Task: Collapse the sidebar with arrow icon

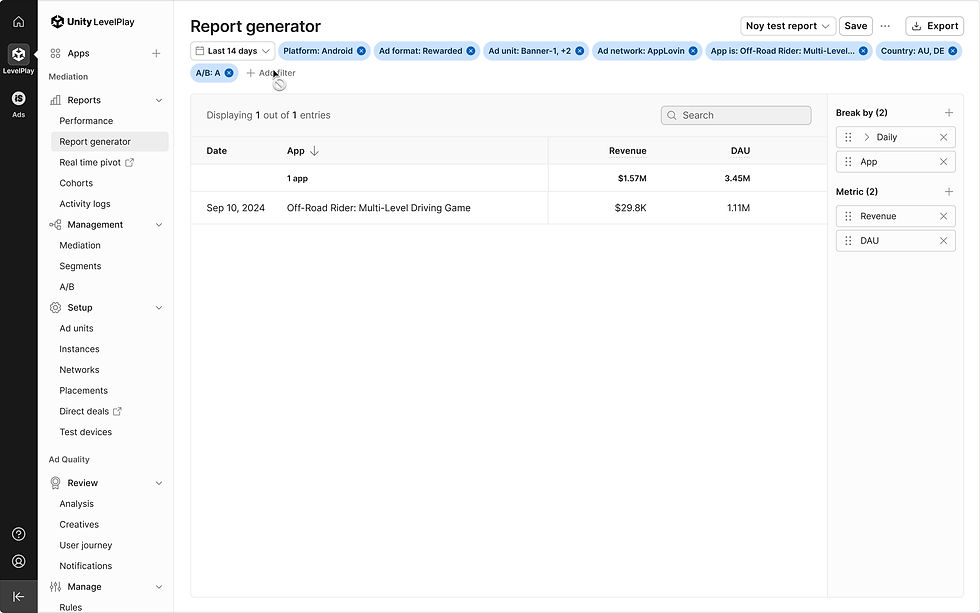Action: tap(19, 597)
